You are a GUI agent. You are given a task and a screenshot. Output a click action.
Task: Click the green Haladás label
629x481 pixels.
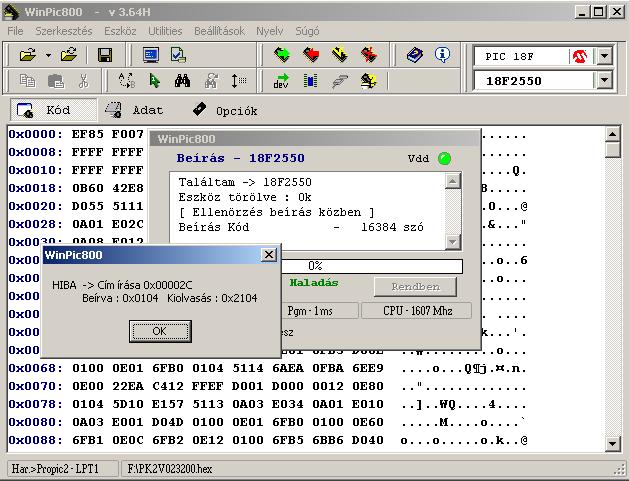(x=314, y=282)
